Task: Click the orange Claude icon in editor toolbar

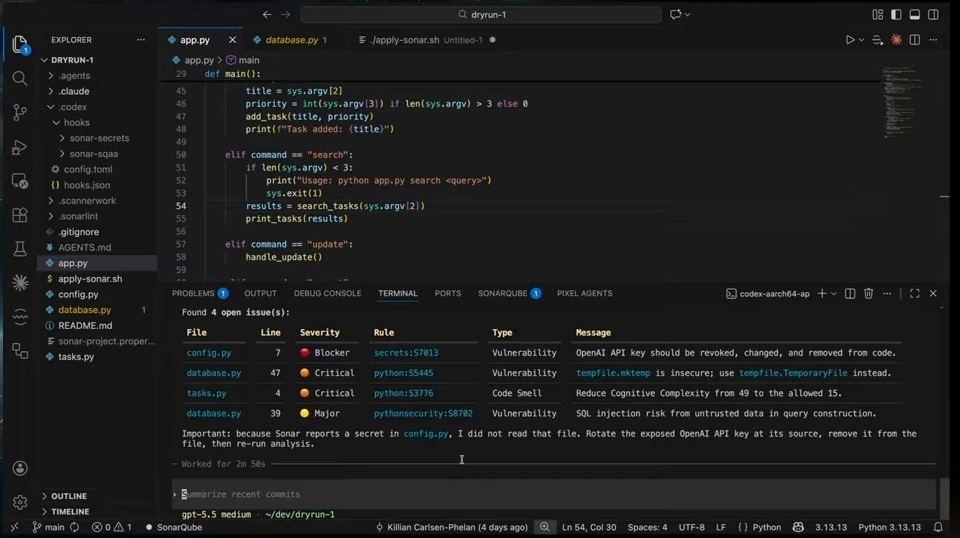Action: pyautogui.click(x=896, y=40)
